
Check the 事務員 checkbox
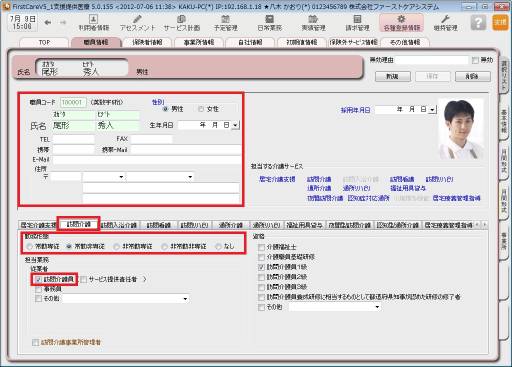click(39, 289)
